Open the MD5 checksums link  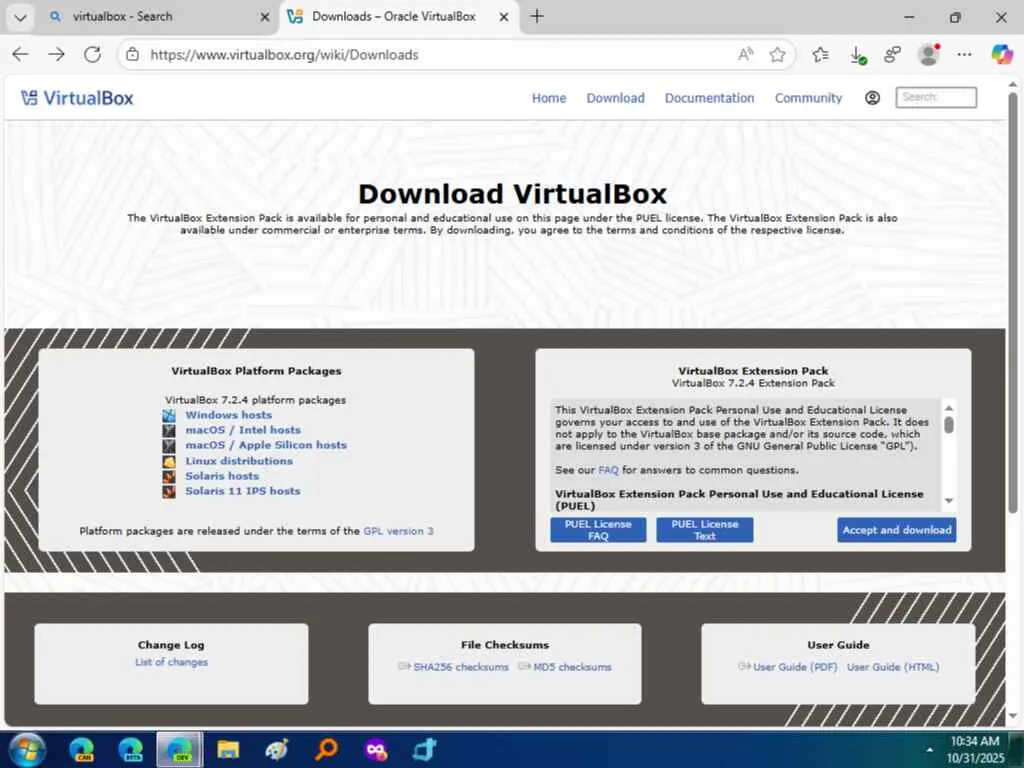[x=572, y=667]
